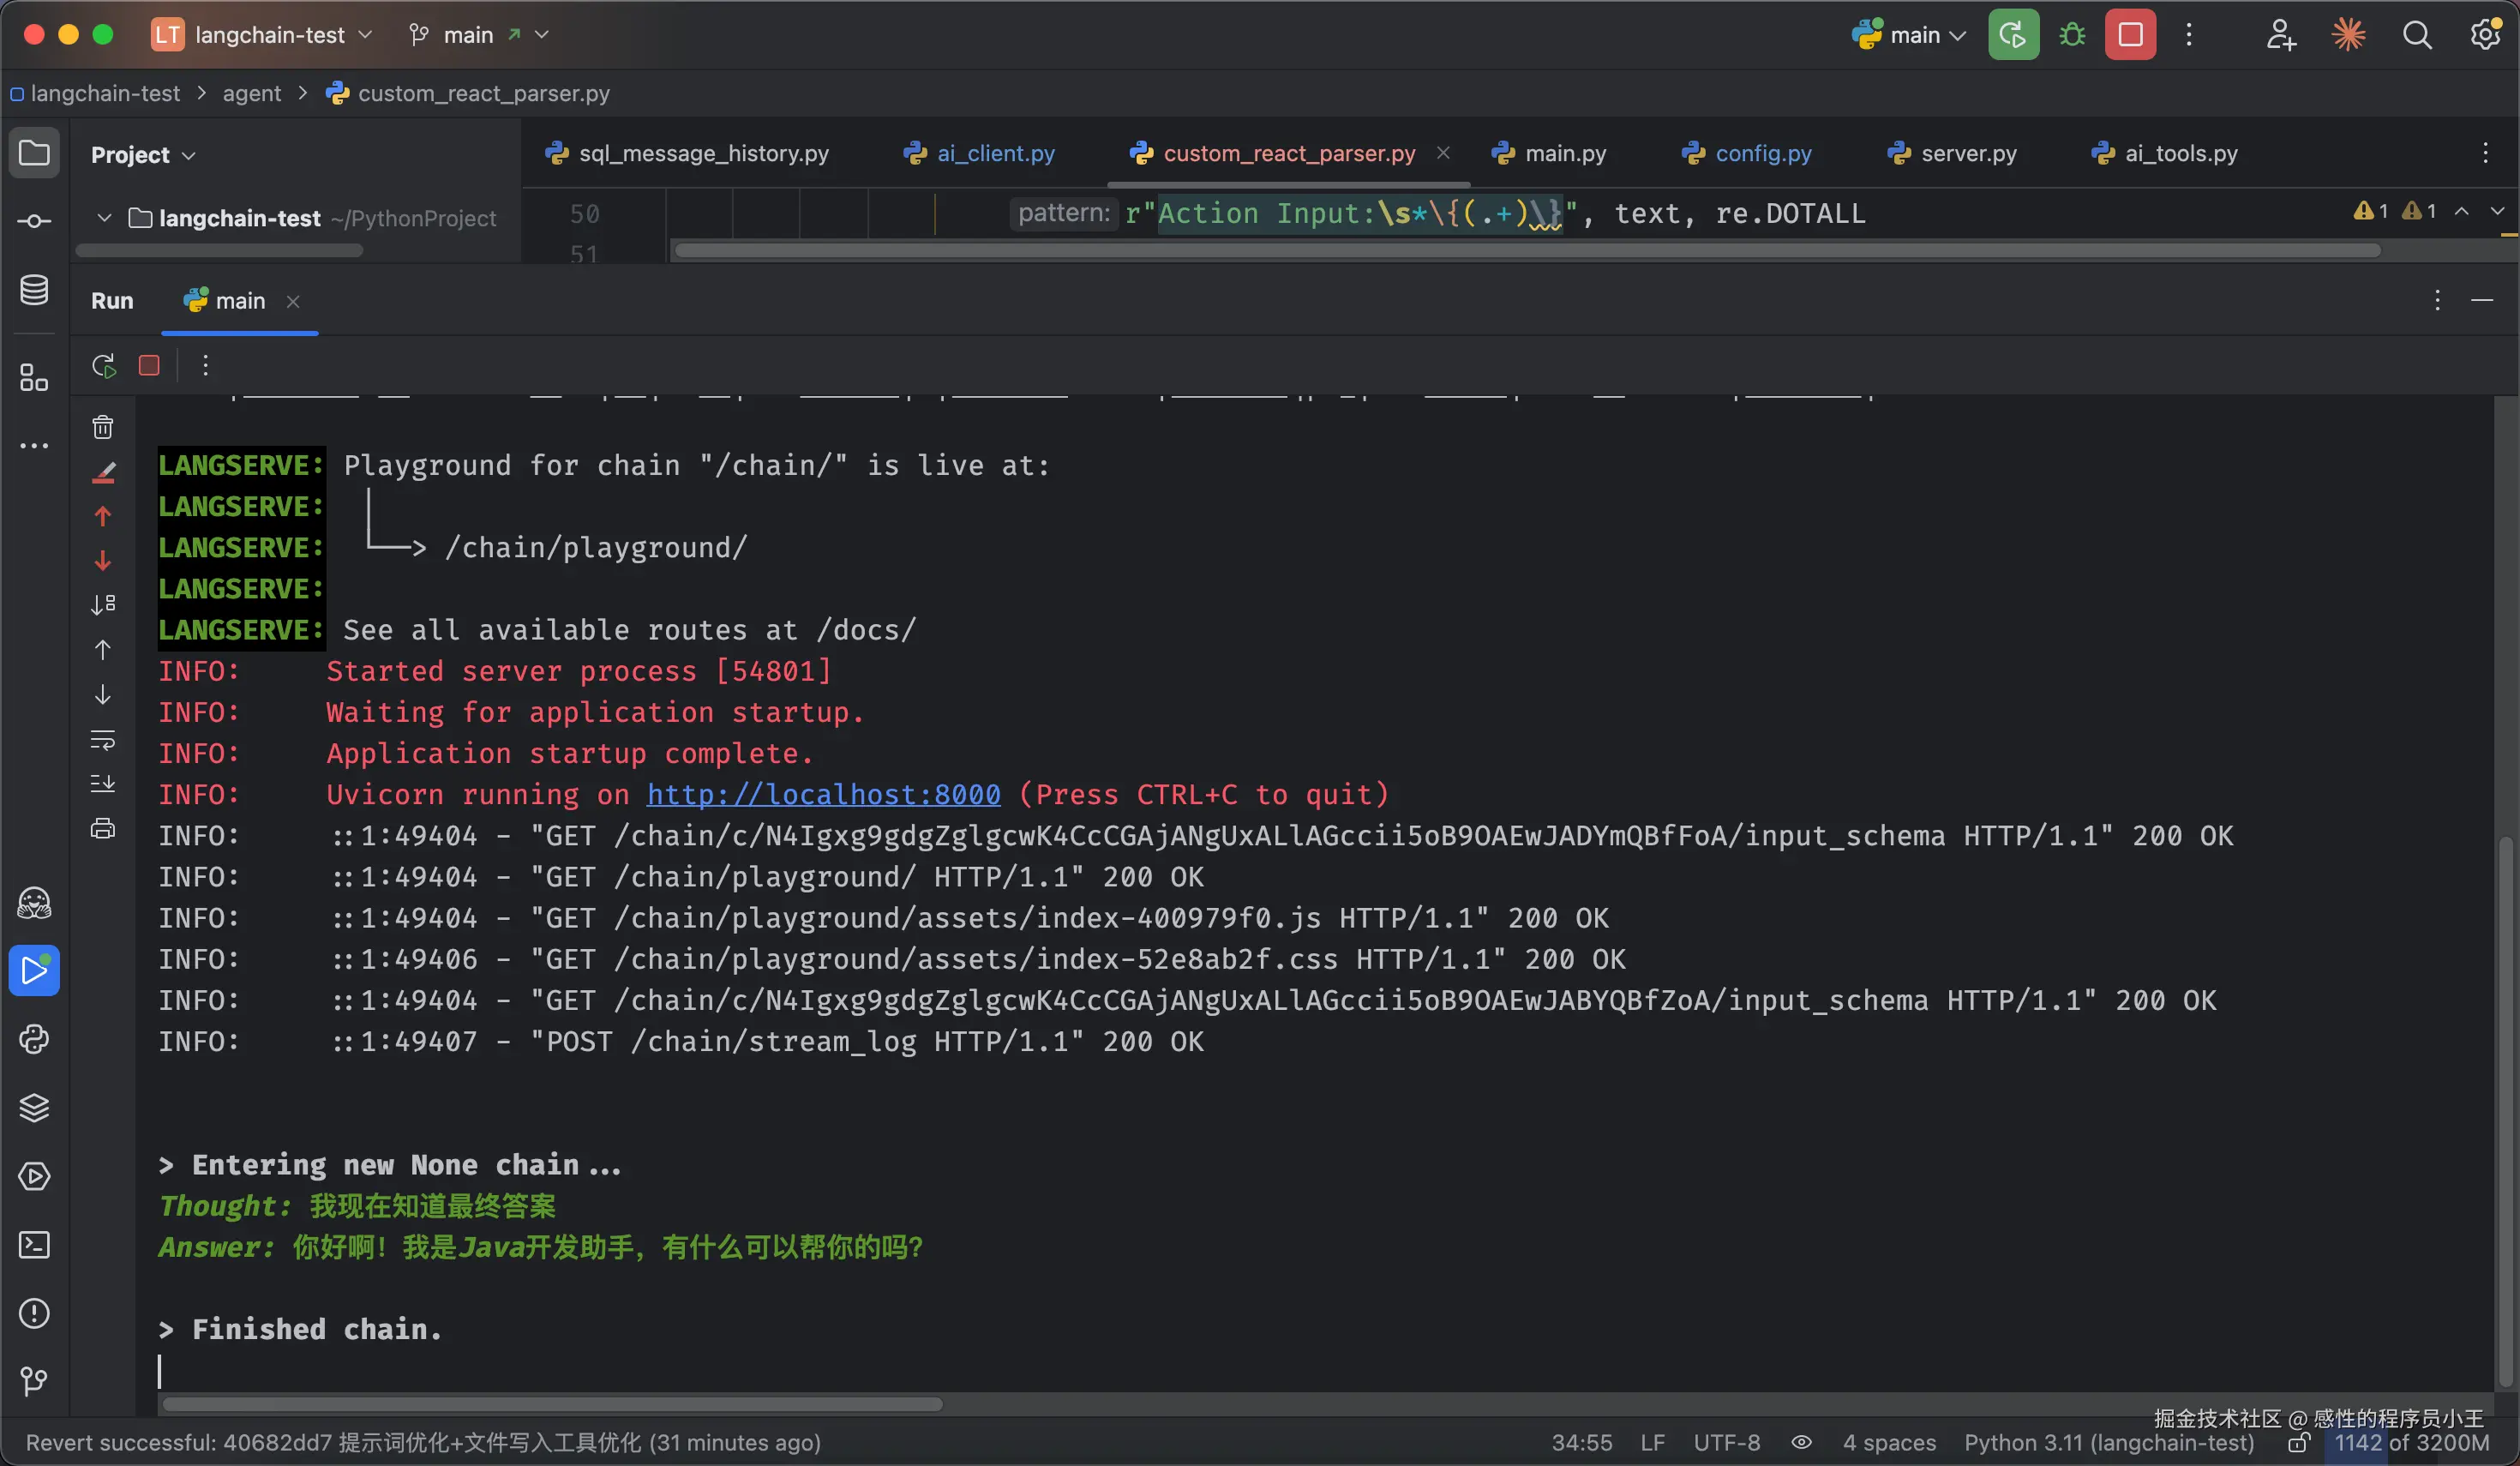Click the Python 3.11 interpreter in status bar
Image resolution: width=2520 pixels, height=1466 pixels.
(x=2108, y=1443)
